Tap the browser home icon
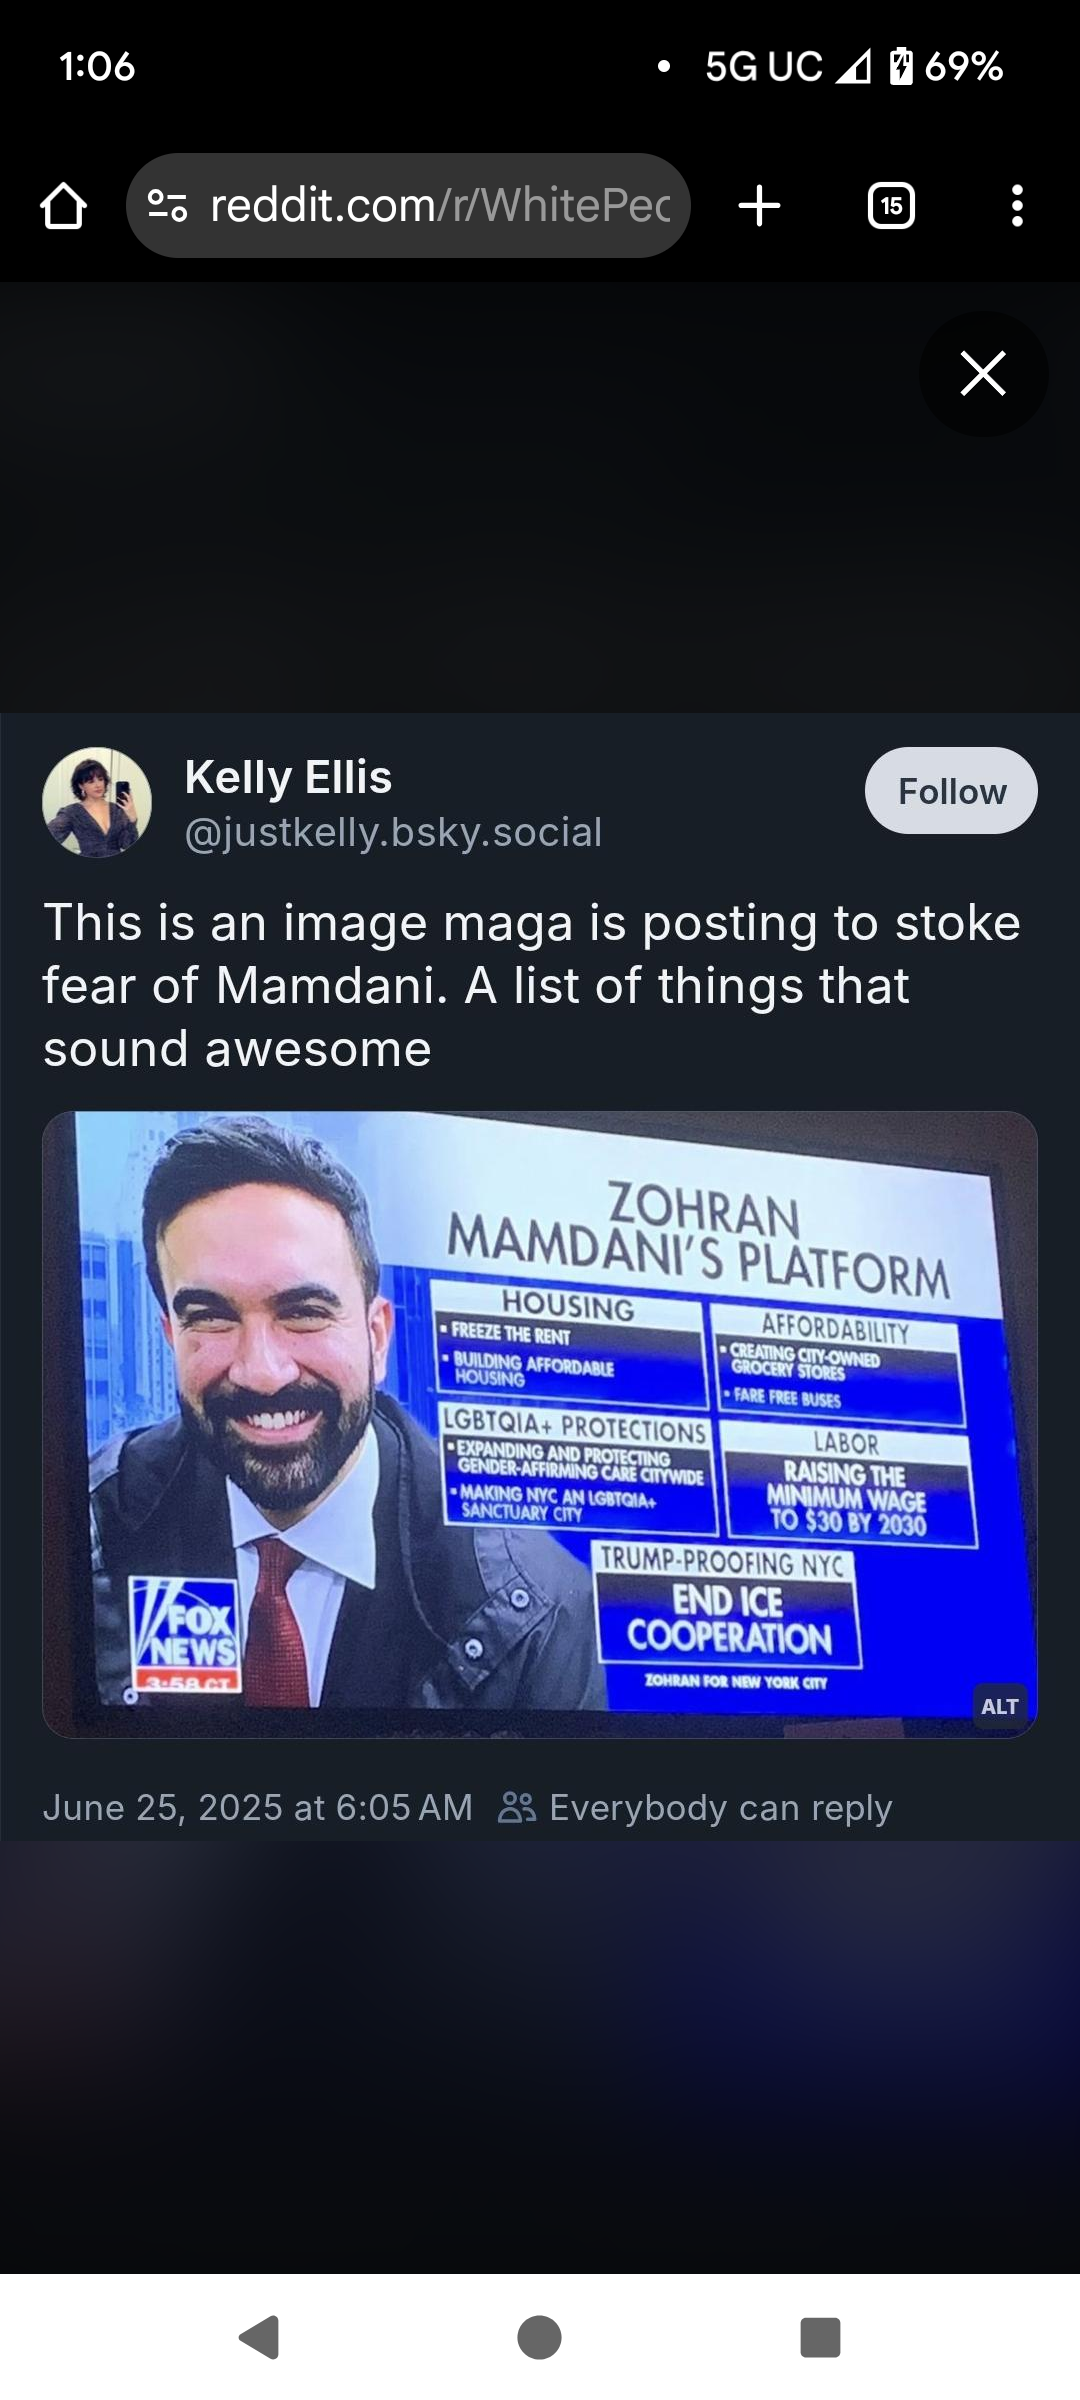 pyautogui.click(x=63, y=206)
